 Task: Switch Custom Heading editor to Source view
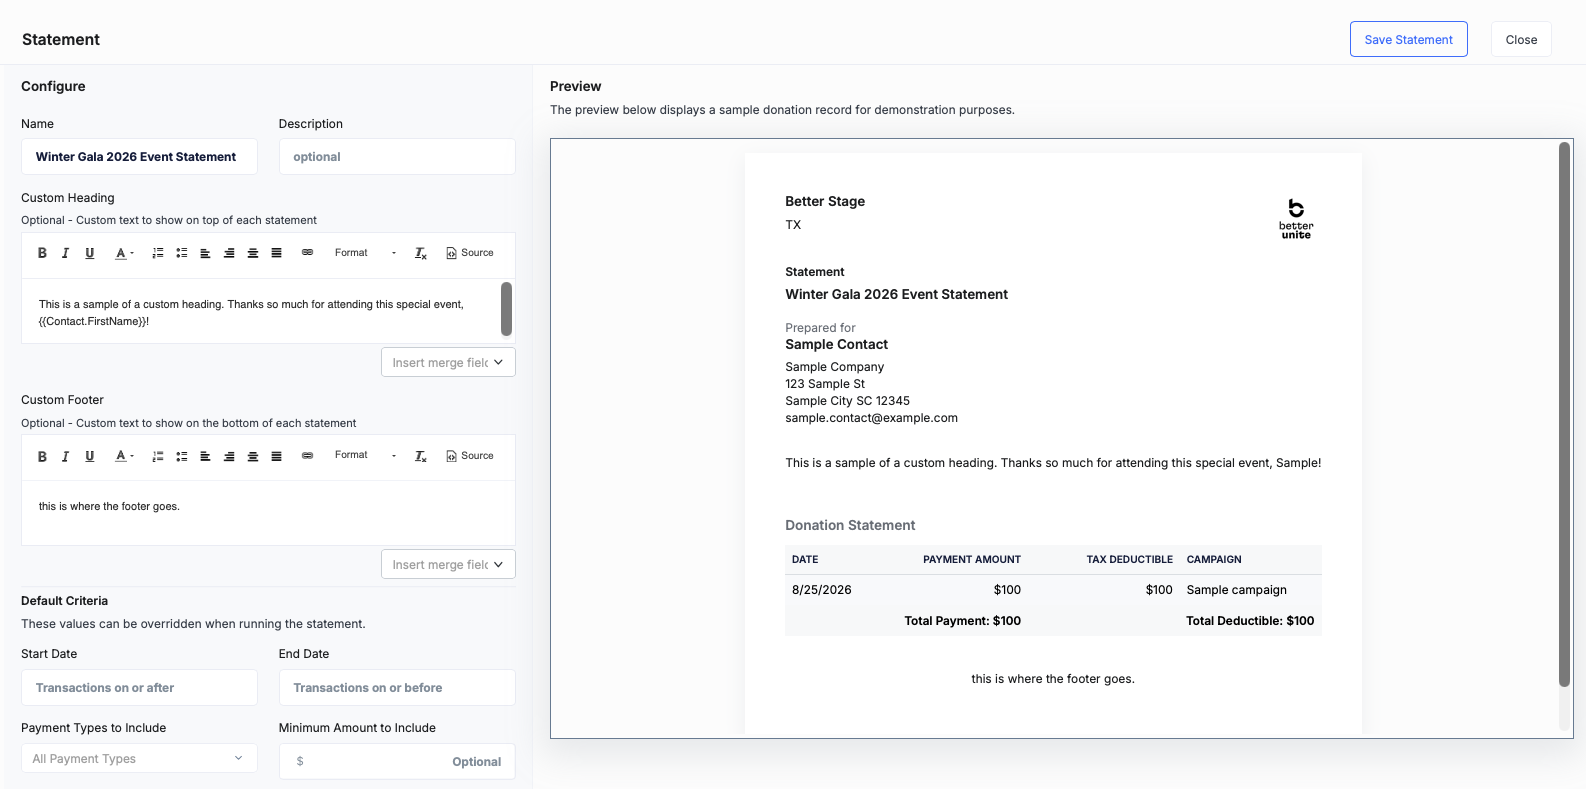470,253
